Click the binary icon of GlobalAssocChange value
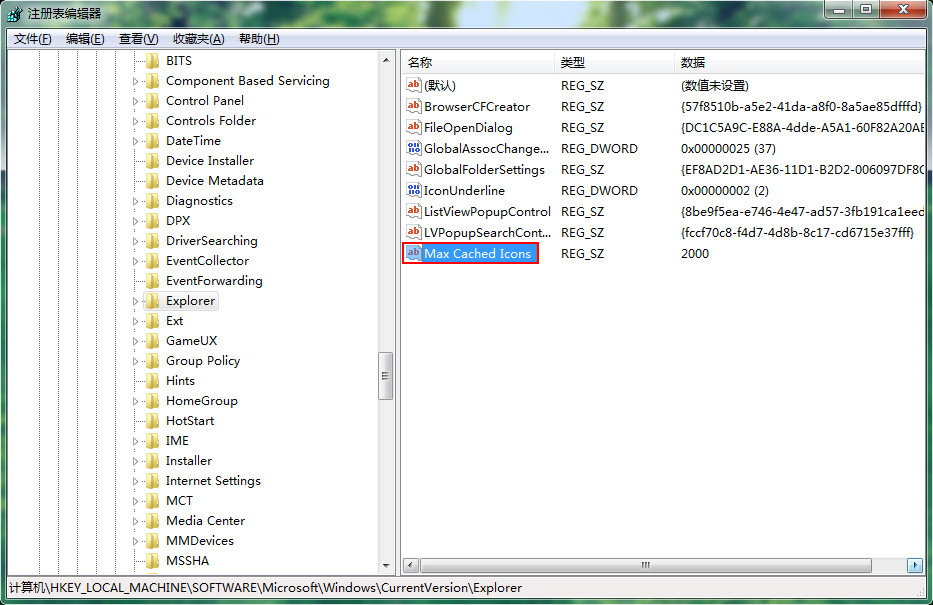This screenshot has height=605, width=933. pyautogui.click(x=414, y=148)
